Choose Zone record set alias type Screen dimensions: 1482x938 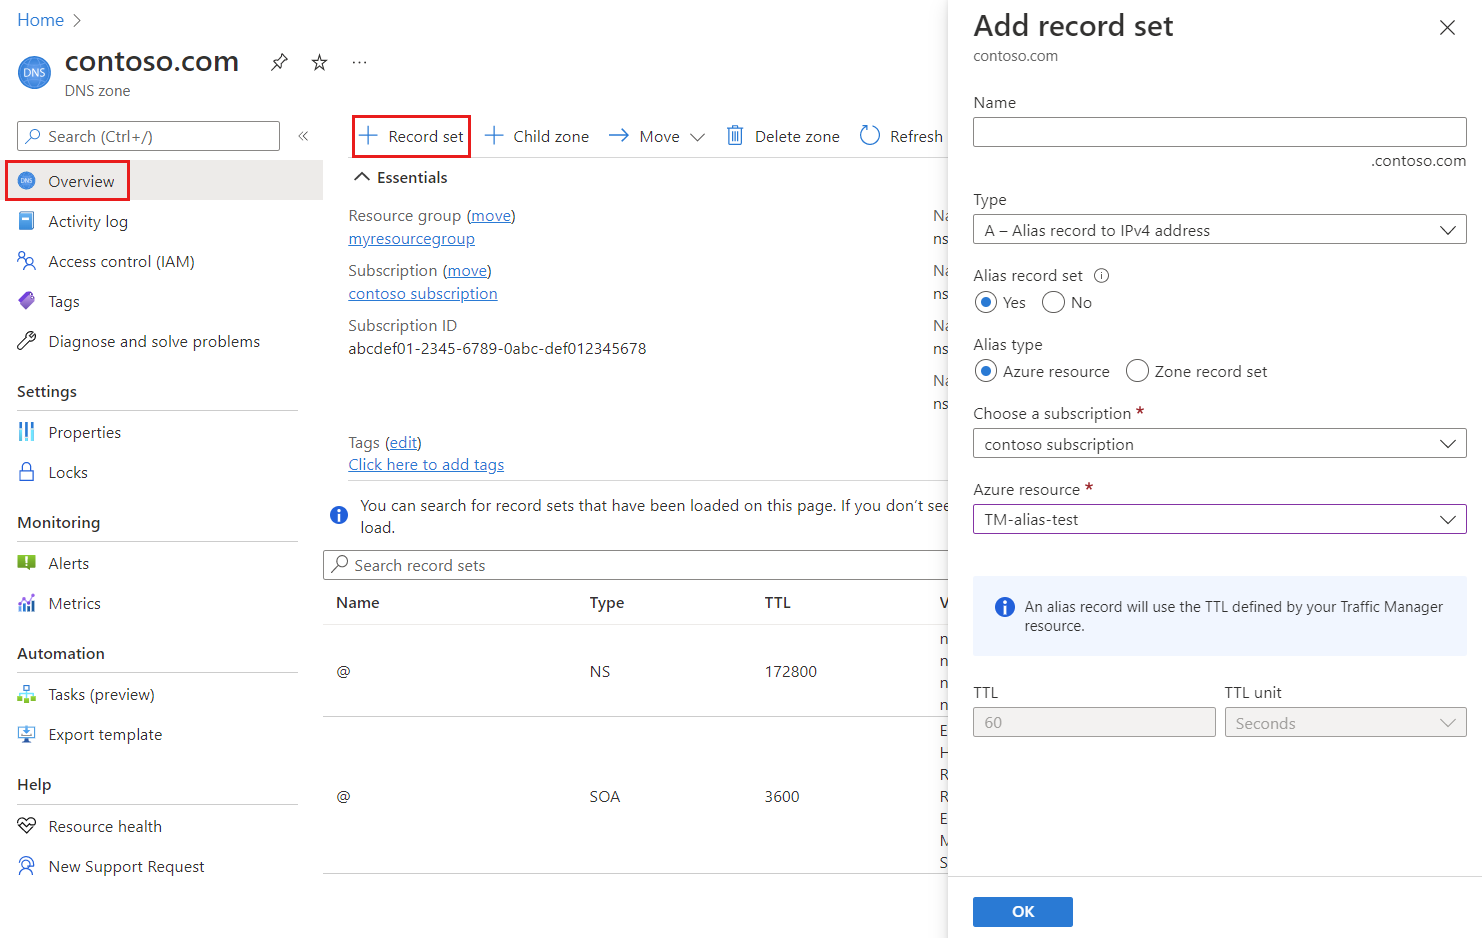pyautogui.click(x=1137, y=371)
